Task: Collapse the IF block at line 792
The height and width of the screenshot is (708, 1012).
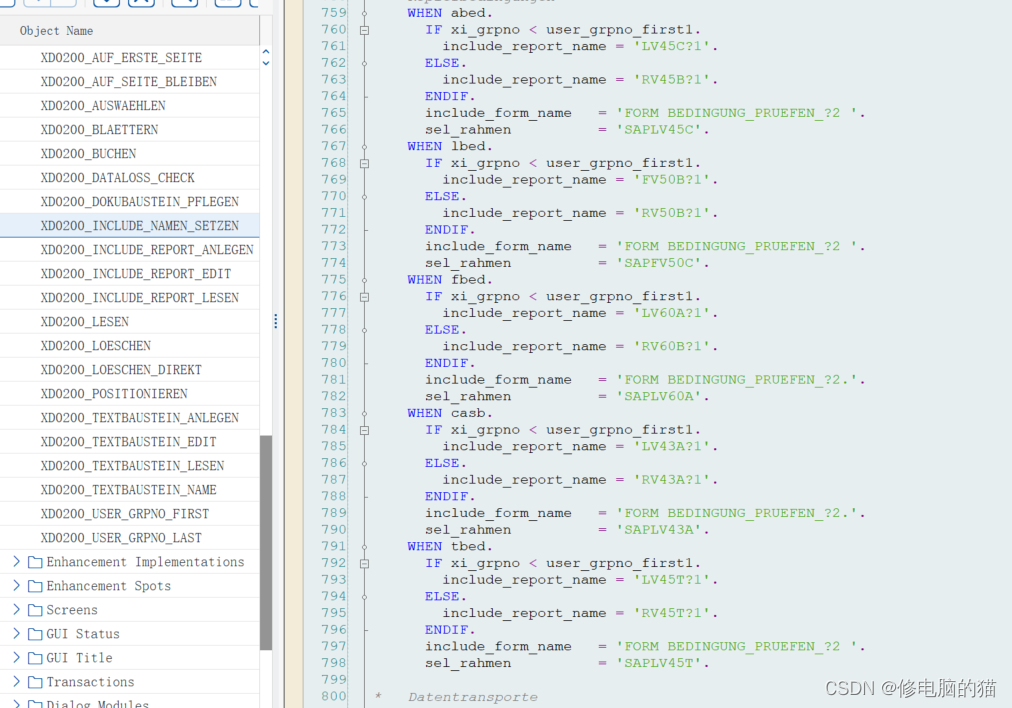Action: (x=363, y=562)
